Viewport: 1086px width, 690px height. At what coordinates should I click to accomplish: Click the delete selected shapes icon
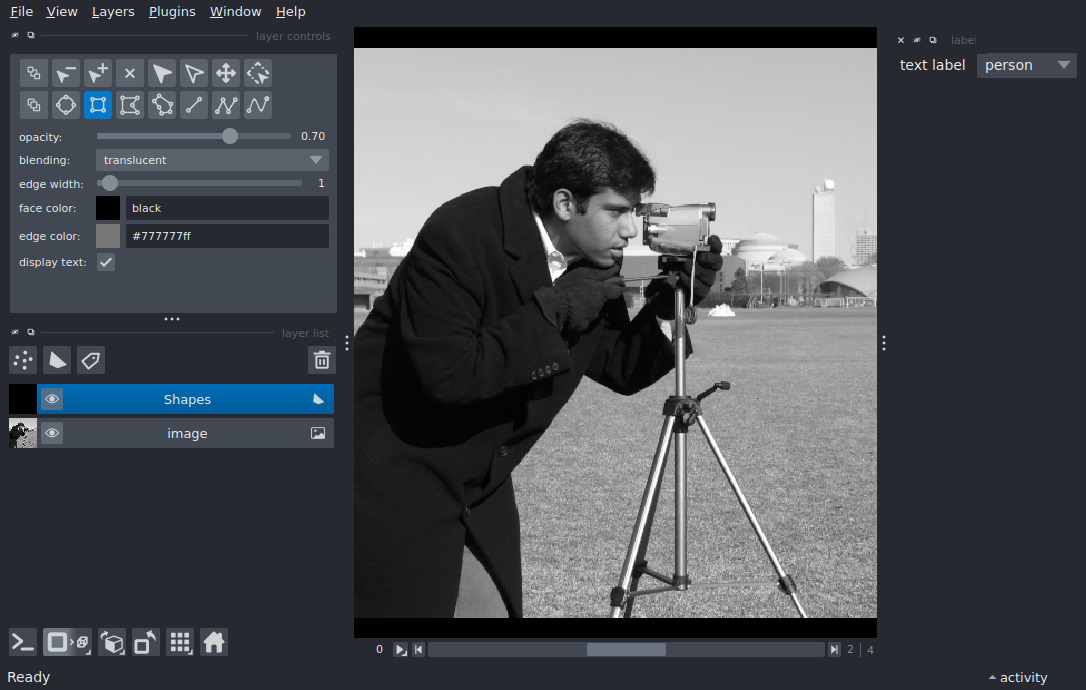coord(130,73)
